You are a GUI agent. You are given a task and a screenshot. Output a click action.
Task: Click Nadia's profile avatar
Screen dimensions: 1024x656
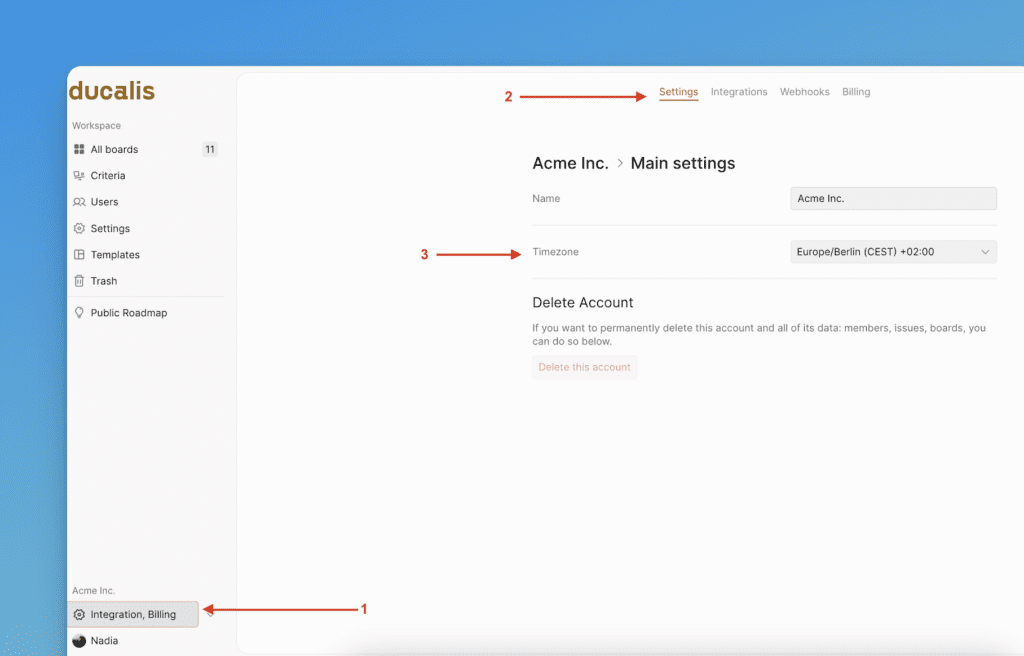pyautogui.click(x=79, y=641)
